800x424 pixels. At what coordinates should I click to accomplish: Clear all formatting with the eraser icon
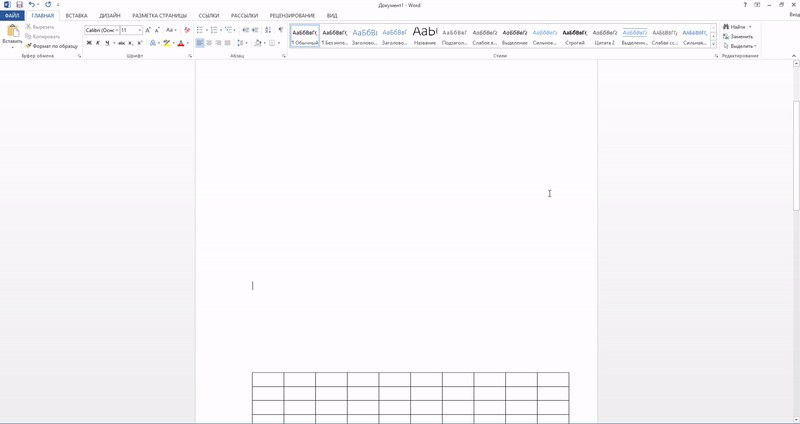tap(187, 30)
